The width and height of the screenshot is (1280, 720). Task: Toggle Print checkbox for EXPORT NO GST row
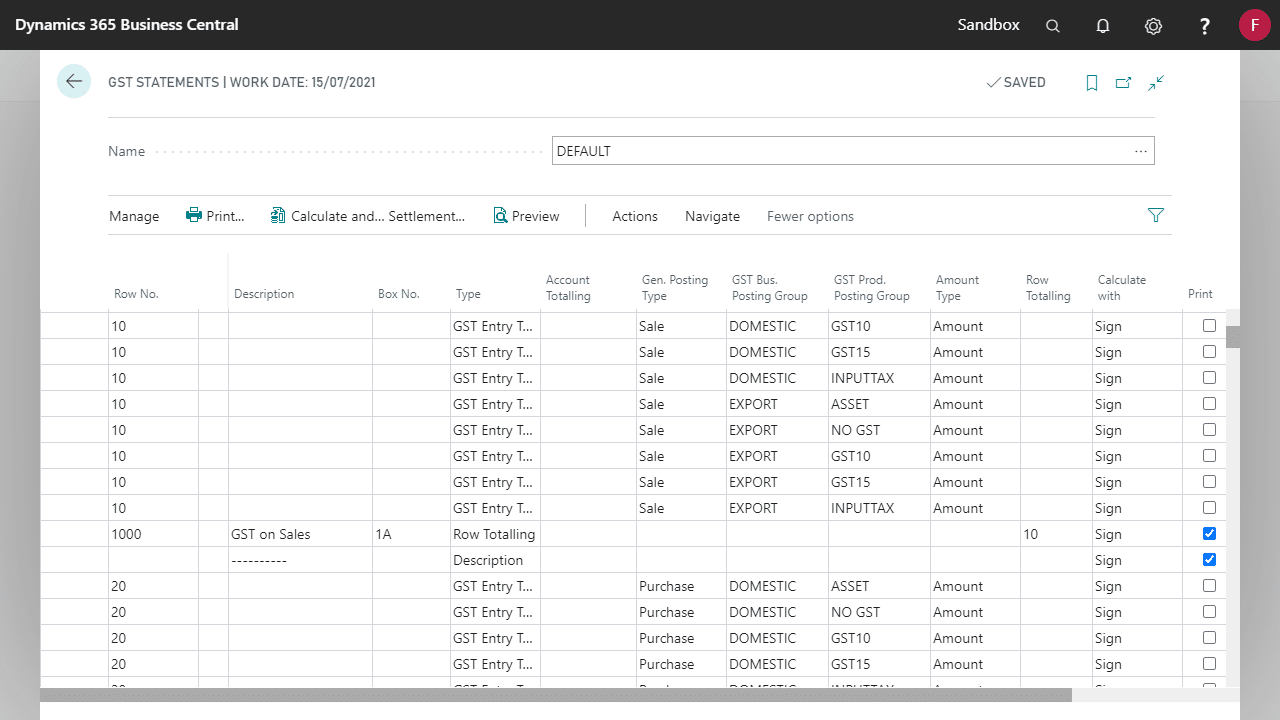[x=1209, y=430]
